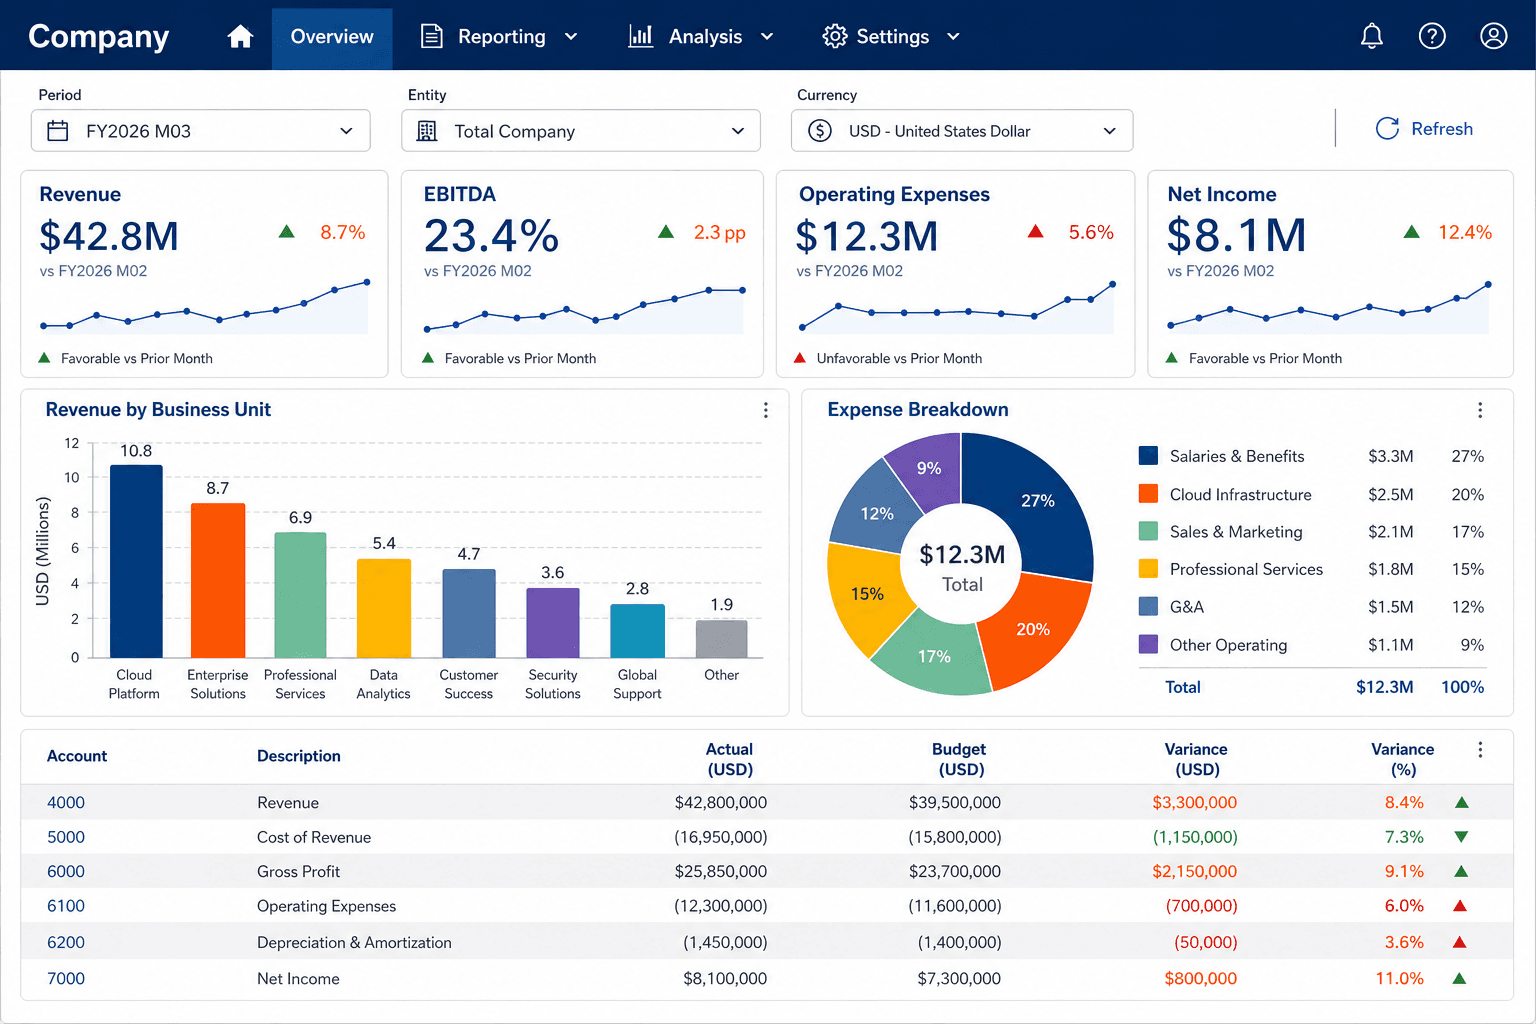The image size is (1536, 1024).
Task: Open the user profile icon
Action: click(1493, 37)
